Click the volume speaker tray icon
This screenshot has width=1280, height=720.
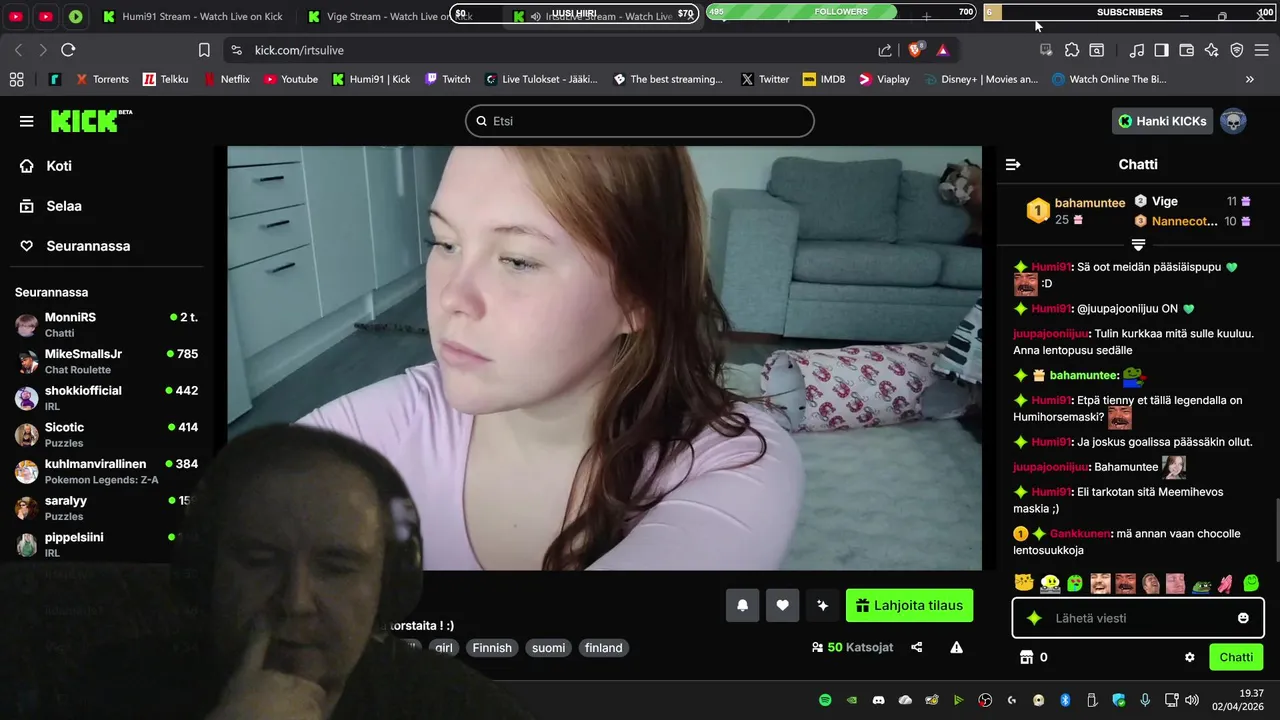[x=1191, y=700]
